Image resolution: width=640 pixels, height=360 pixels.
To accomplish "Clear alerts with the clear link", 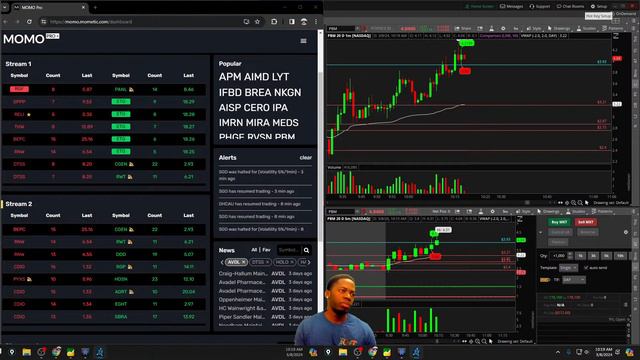I will click(305, 158).
